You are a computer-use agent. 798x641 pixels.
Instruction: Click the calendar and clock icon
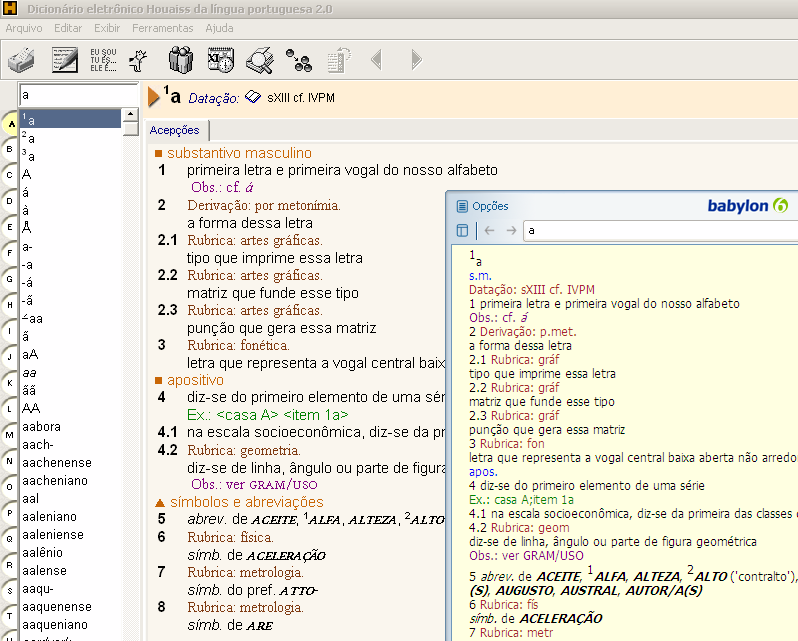pos(220,61)
